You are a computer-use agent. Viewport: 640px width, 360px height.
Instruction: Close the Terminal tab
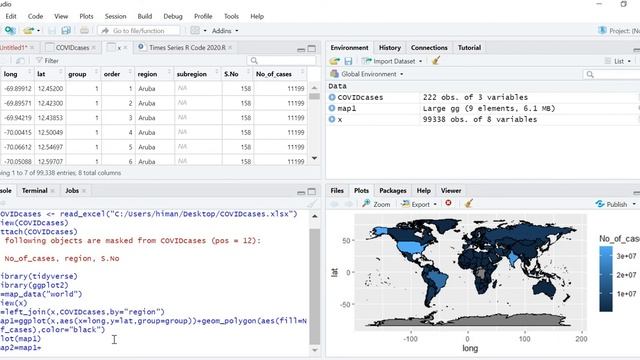tap(53, 191)
